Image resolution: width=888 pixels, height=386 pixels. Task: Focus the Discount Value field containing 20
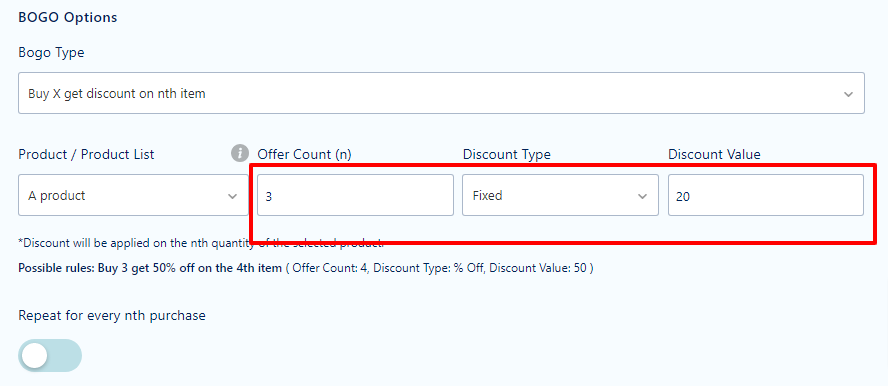(766, 195)
